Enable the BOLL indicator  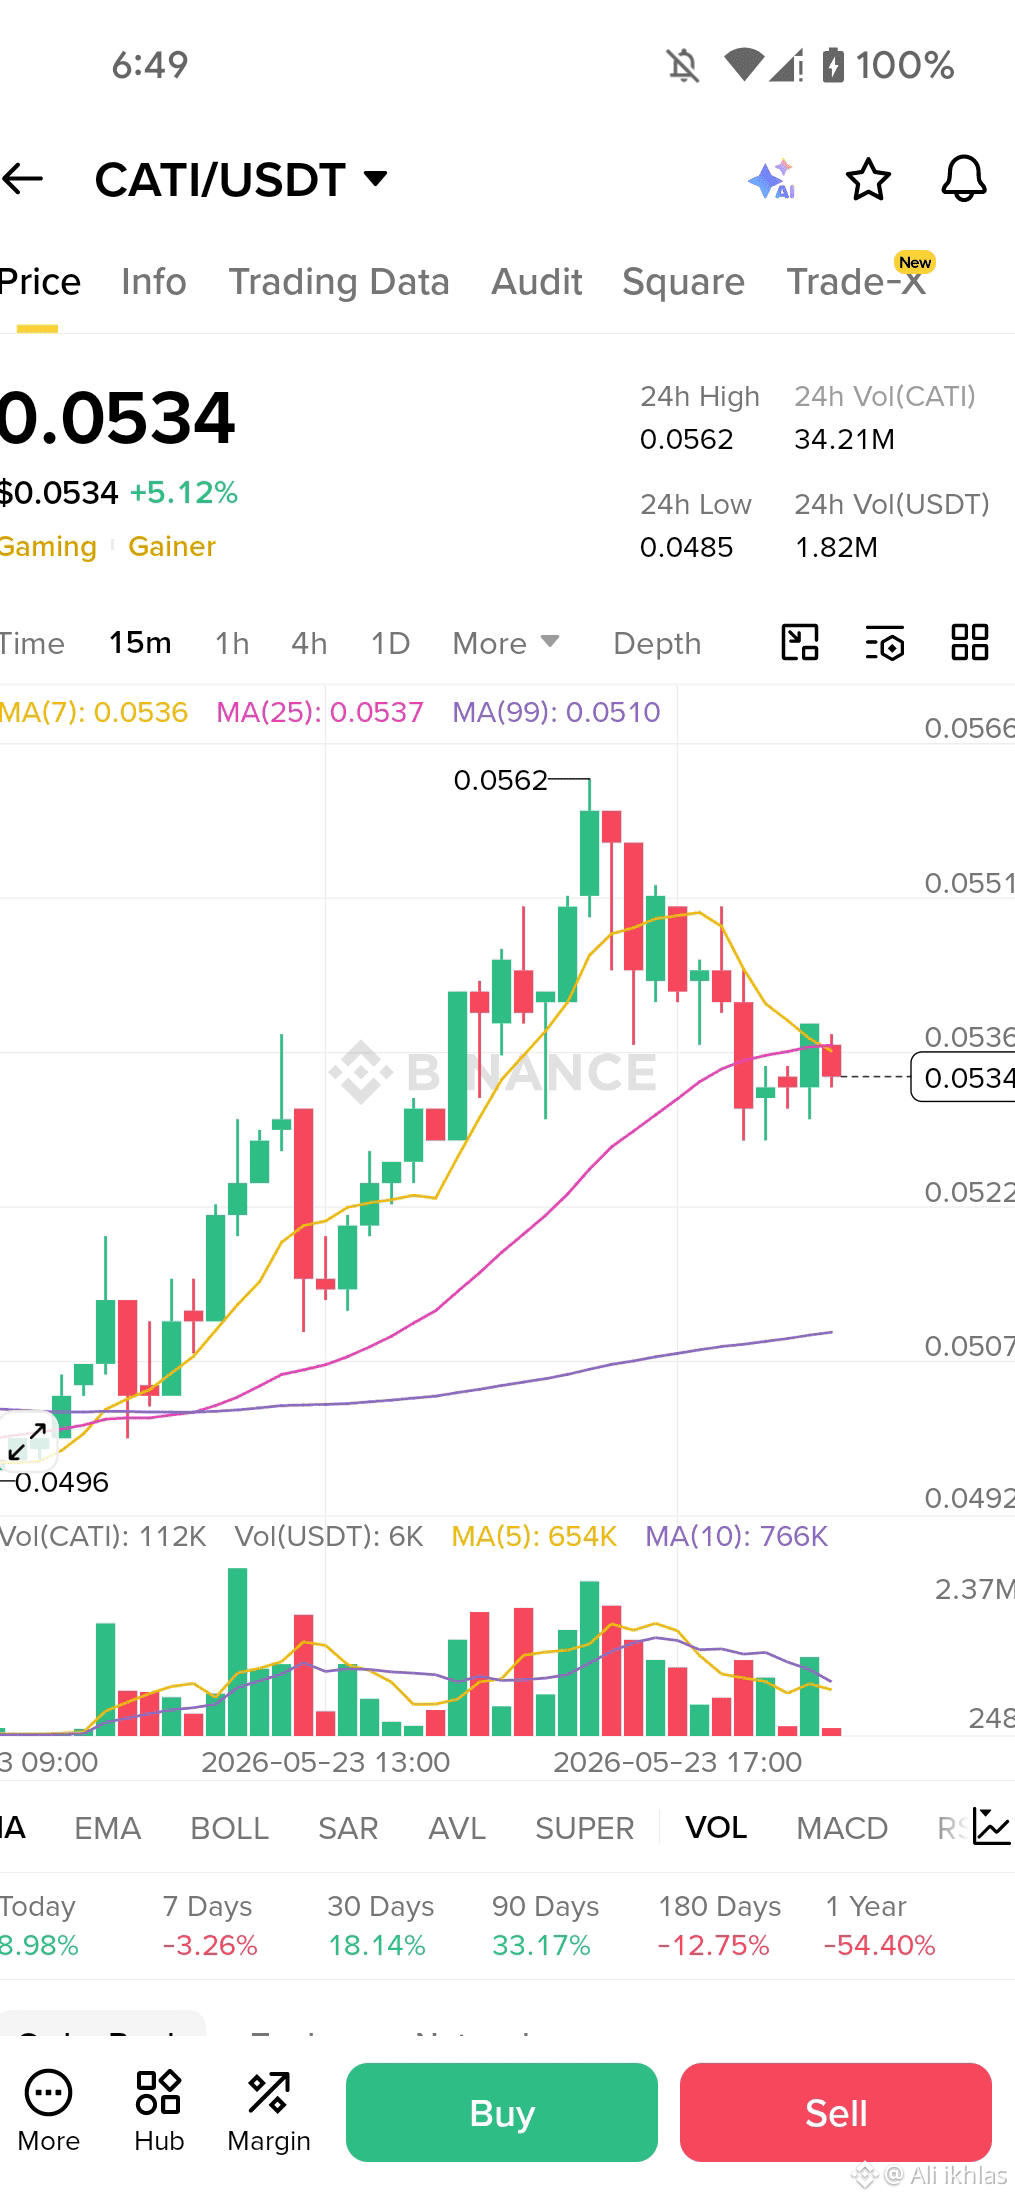point(229,1828)
